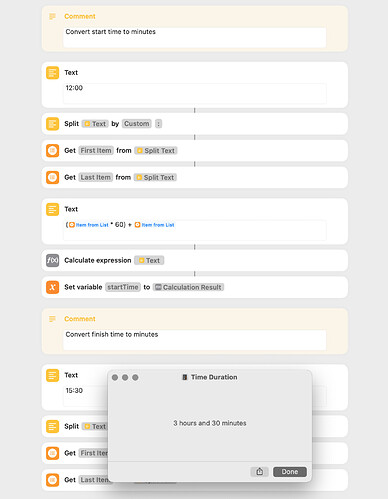Viewport: 388px width, 499px height.
Task: Click the top Comment action icon
Action: pos(52,16)
